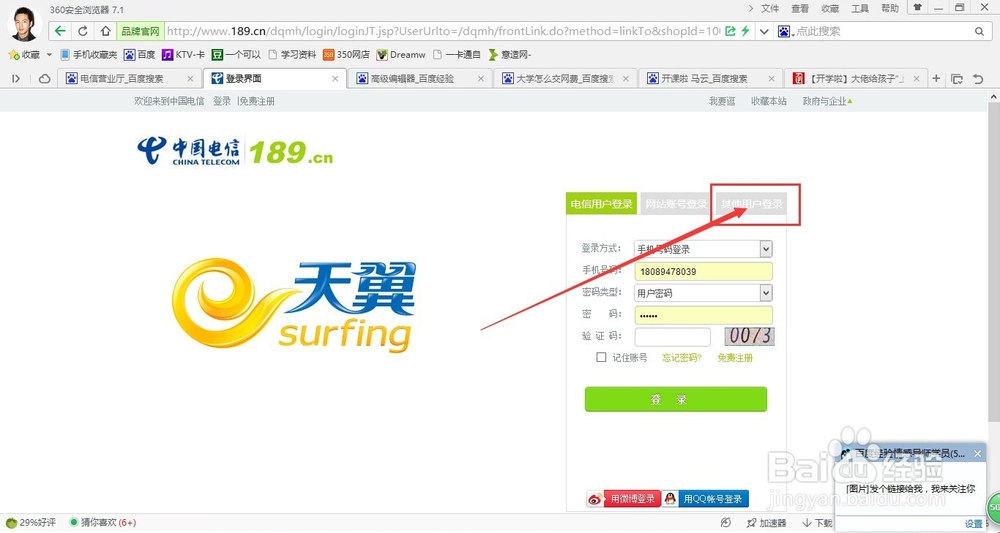Open the 密码类型 dropdown

point(703,293)
